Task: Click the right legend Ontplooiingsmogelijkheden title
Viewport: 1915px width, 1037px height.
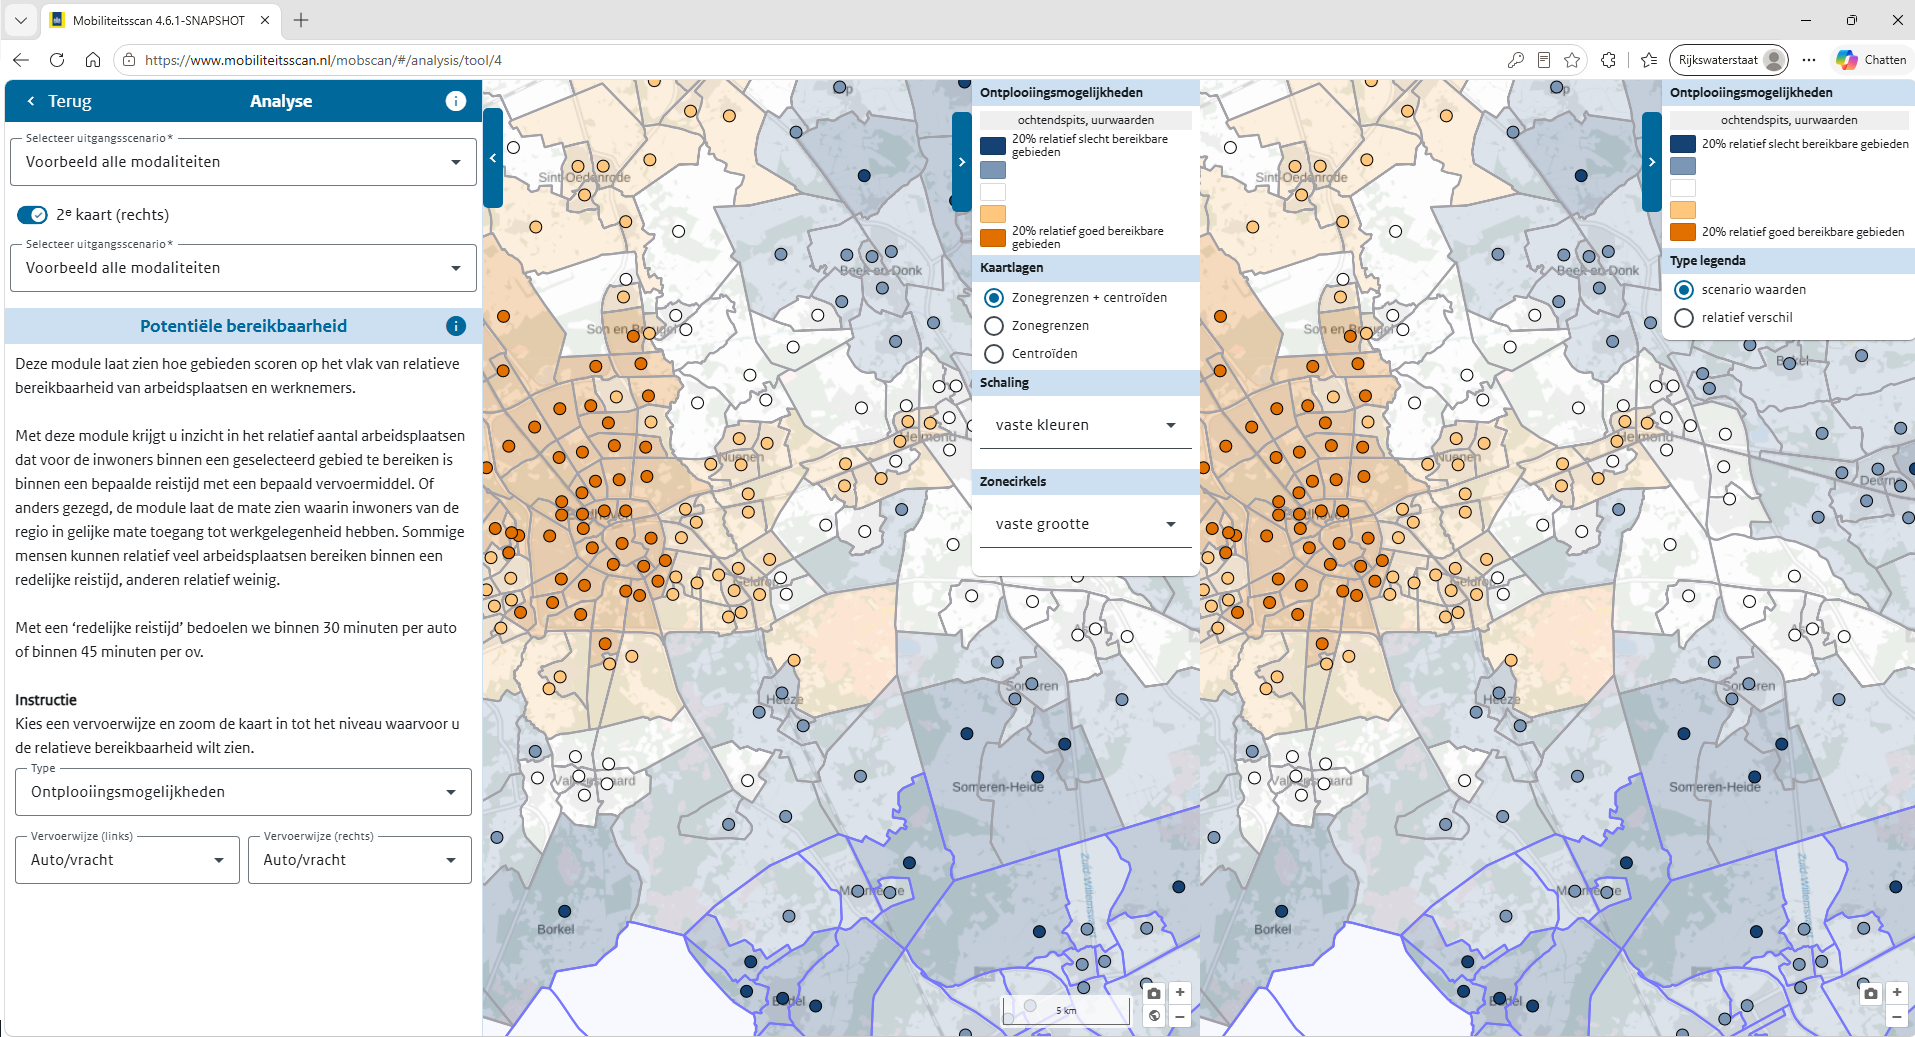Action: tap(1751, 93)
